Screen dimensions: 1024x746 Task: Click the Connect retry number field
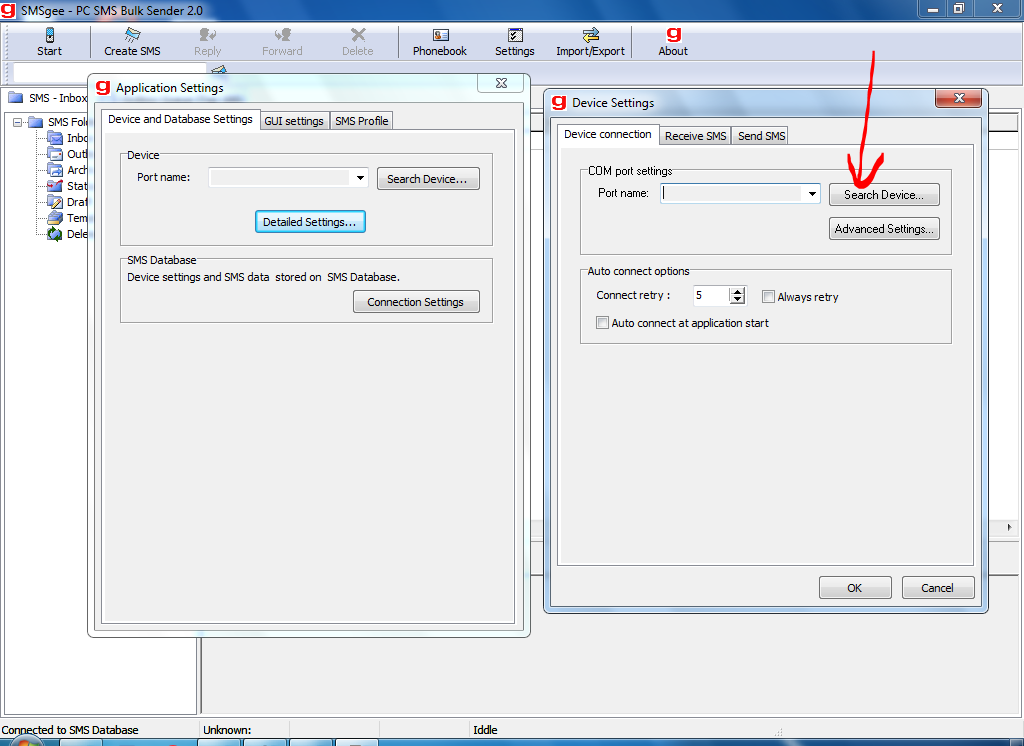[711, 296]
